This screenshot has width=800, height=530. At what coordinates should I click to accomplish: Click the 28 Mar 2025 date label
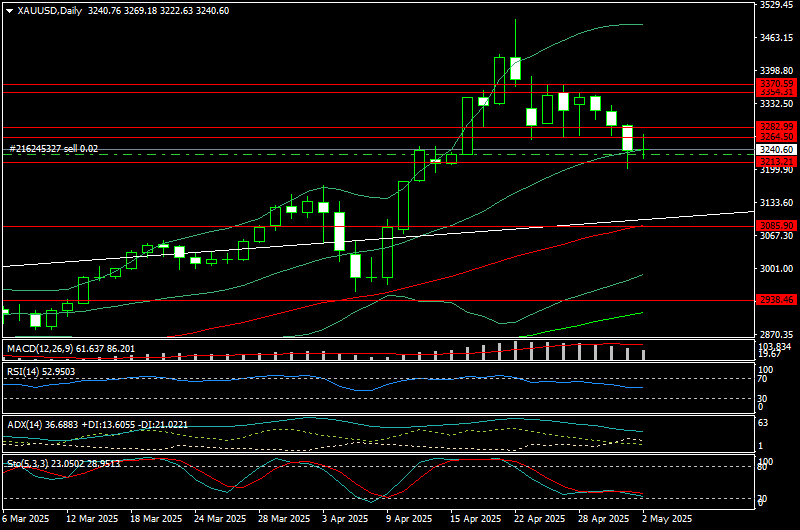click(284, 519)
